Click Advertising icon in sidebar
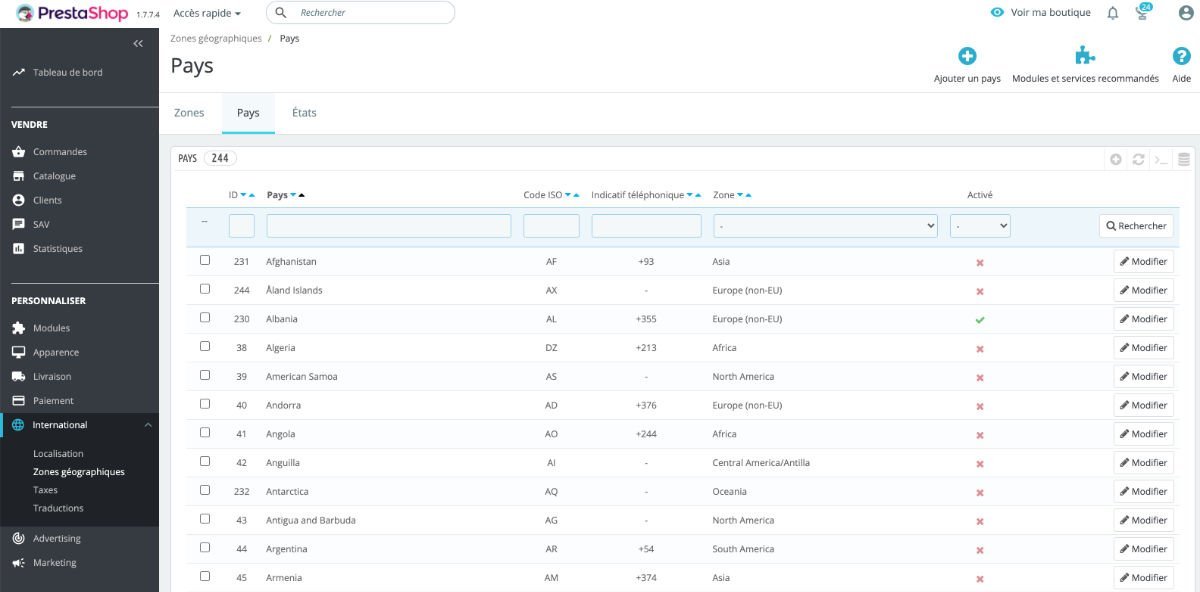 point(18,538)
